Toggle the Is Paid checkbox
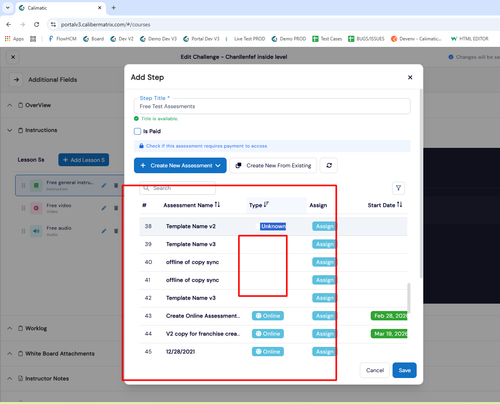500x404 pixels. coord(137,131)
